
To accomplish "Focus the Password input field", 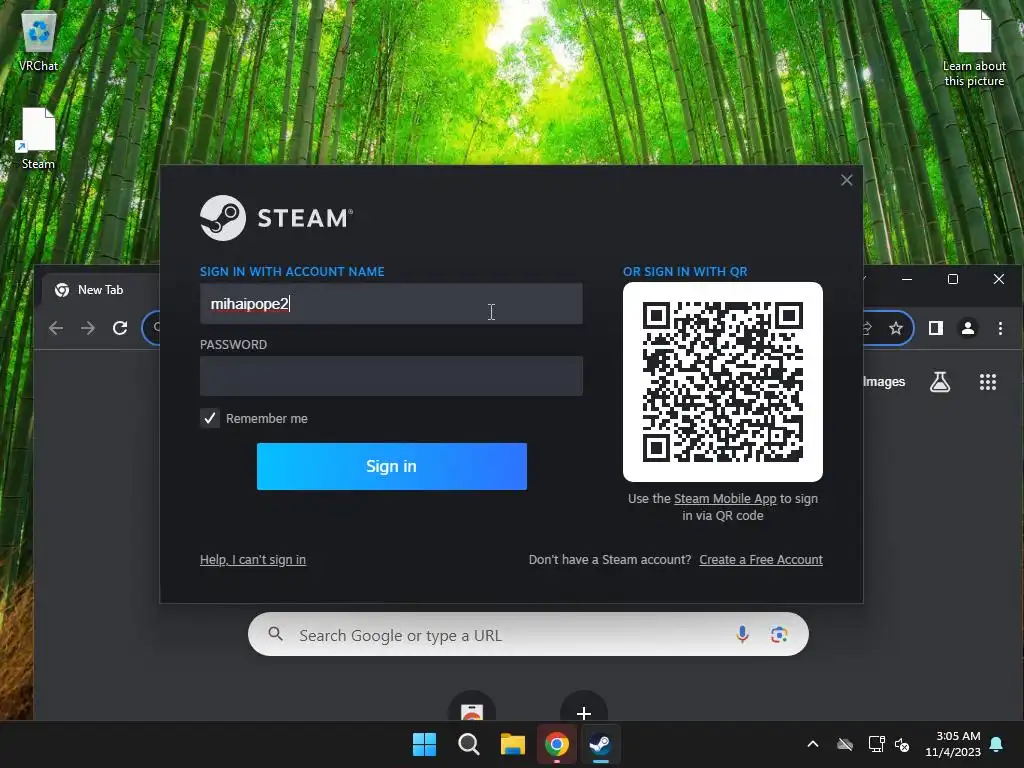I will 391,376.
